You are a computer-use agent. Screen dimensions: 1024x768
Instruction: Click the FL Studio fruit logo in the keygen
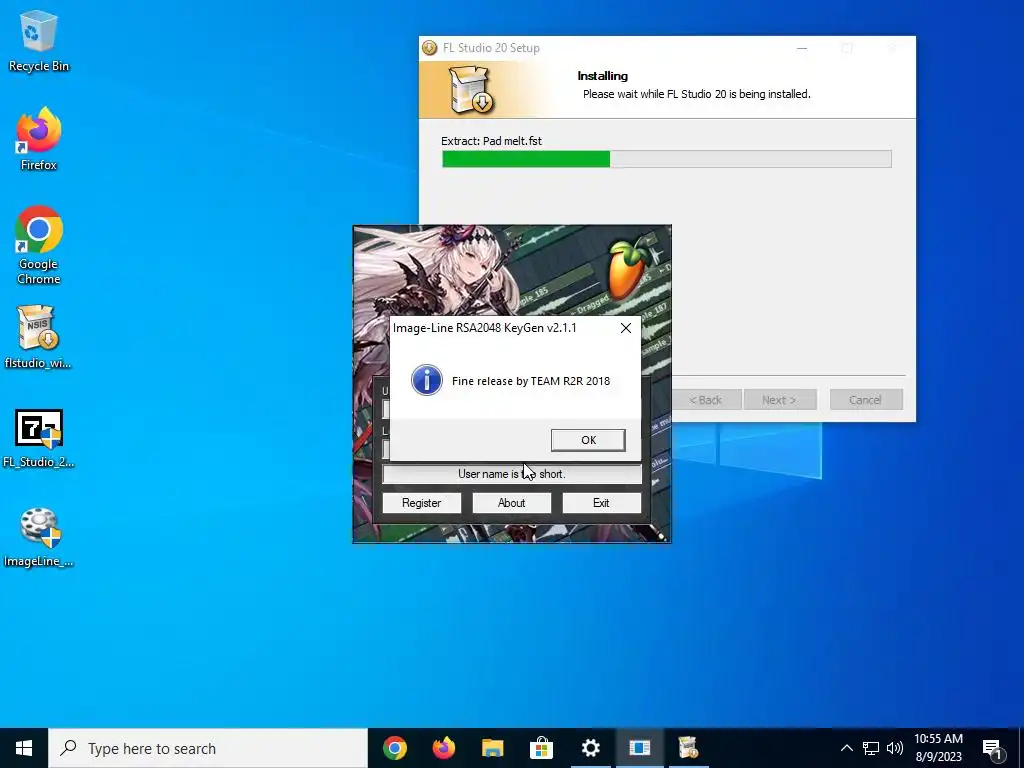coord(628,268)
